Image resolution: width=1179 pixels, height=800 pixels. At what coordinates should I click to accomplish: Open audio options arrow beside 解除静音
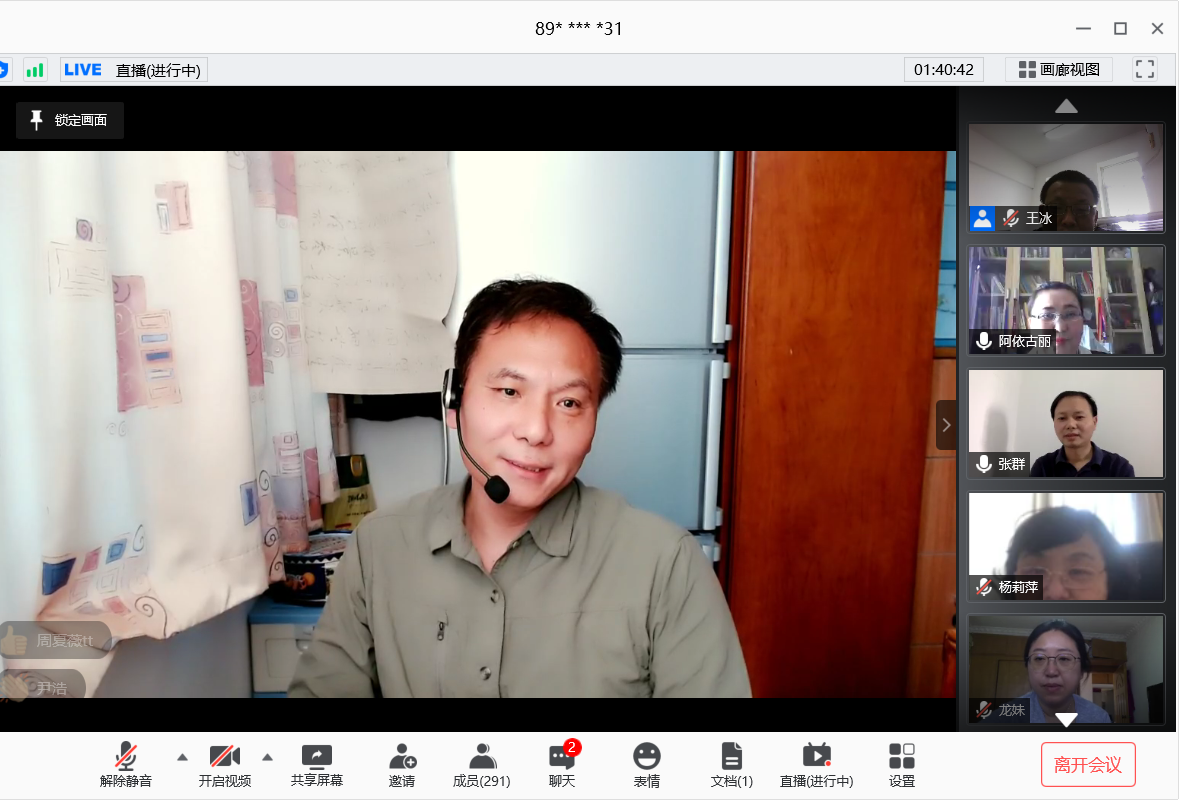182,757
